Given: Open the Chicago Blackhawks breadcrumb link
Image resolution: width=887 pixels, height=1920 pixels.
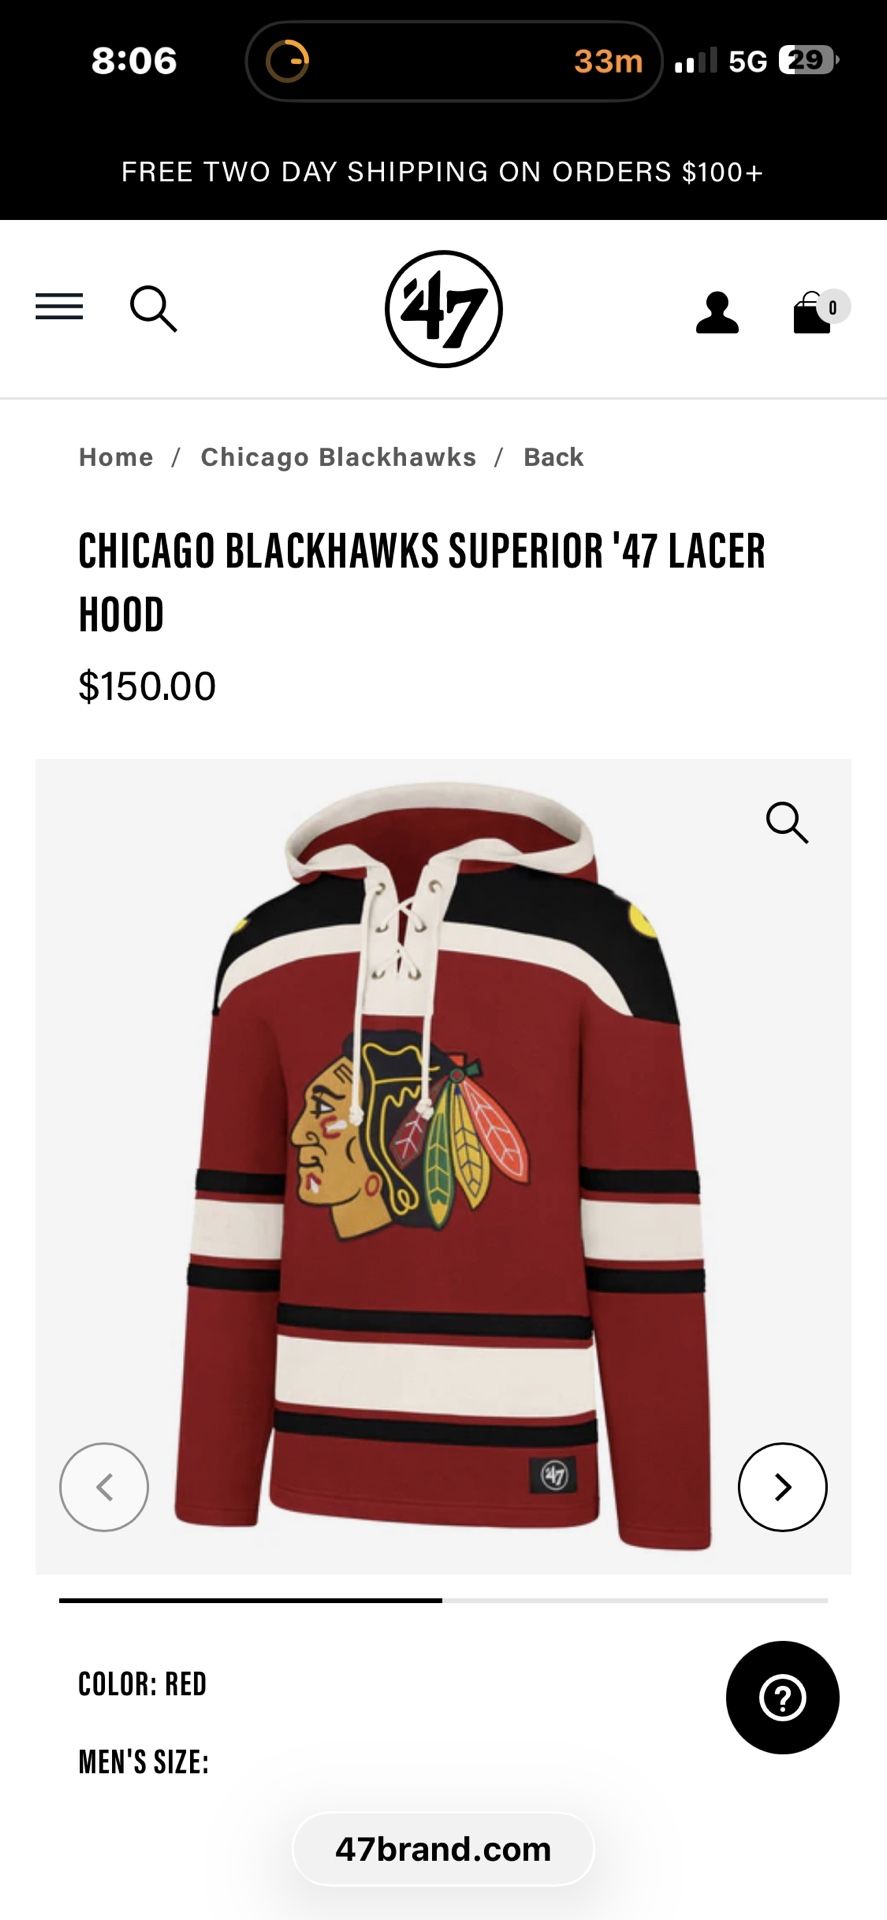Looking at the screenshot, I should point(338,457).
